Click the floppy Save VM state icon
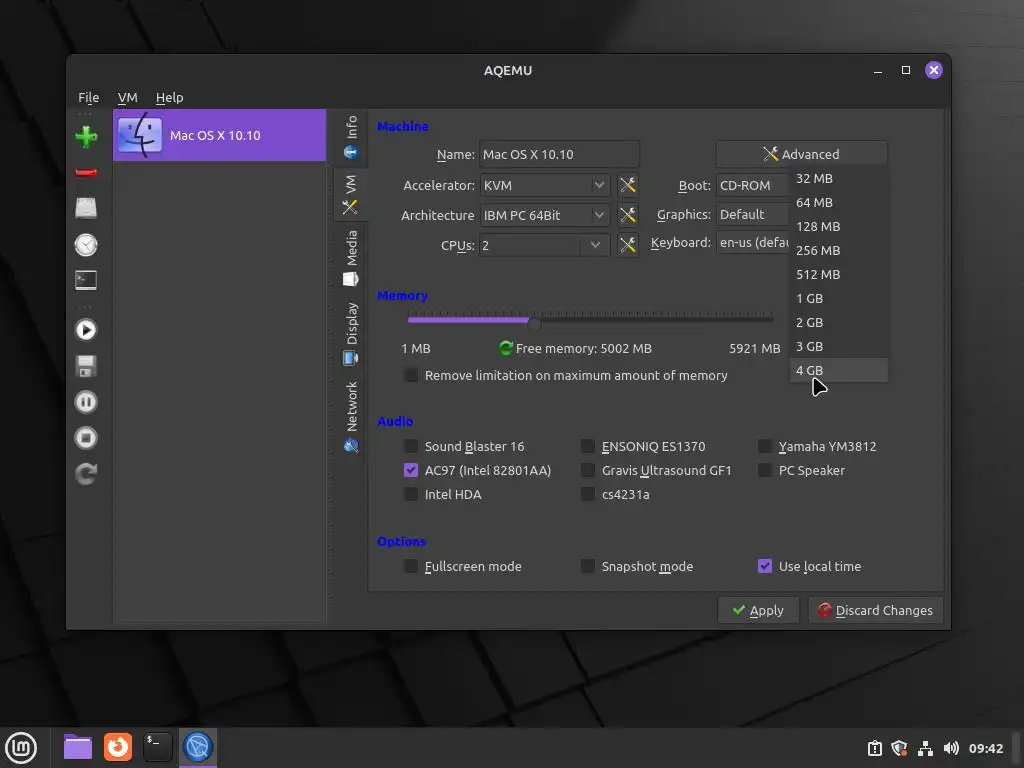 coord(86,366)
